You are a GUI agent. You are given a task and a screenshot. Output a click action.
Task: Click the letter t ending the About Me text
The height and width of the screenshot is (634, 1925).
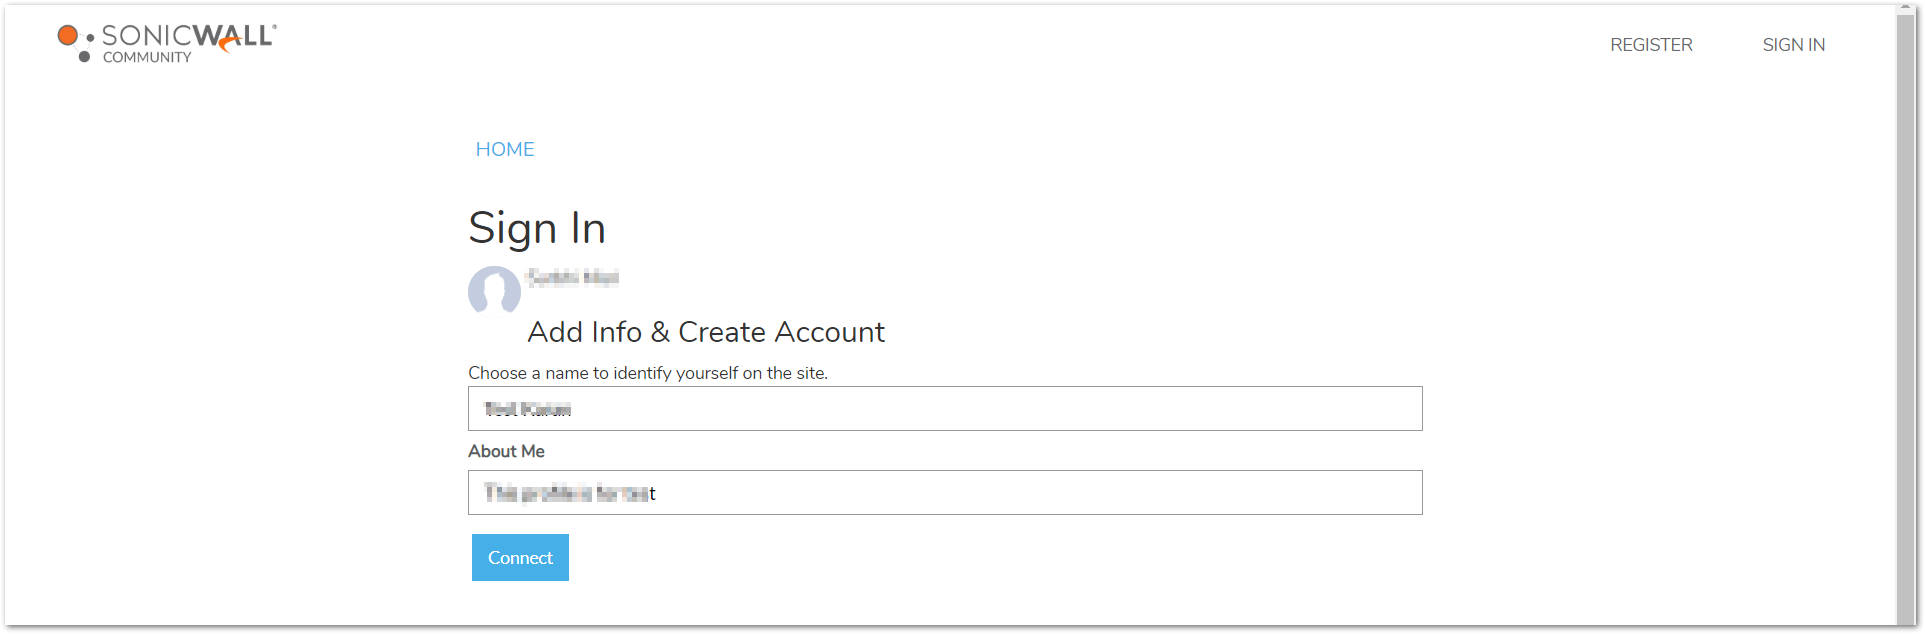pos(652,493)
